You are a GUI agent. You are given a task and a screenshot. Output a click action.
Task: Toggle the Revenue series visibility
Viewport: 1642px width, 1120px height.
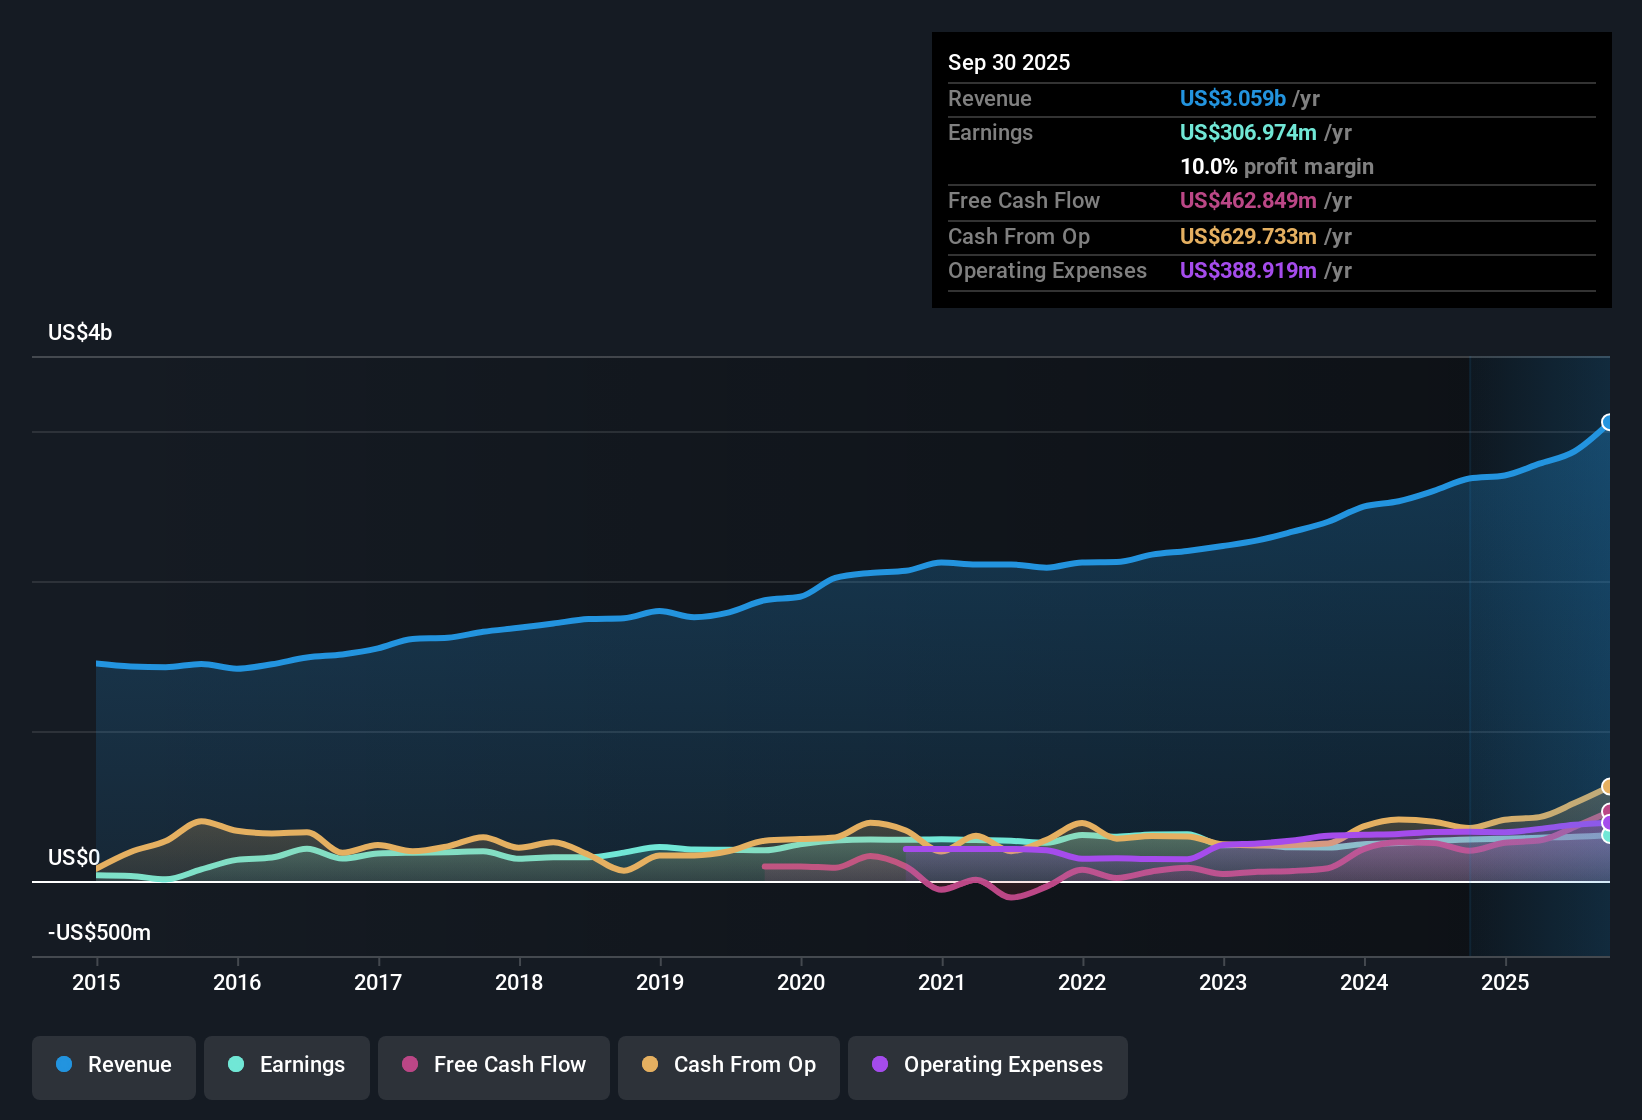(113, 1065)
